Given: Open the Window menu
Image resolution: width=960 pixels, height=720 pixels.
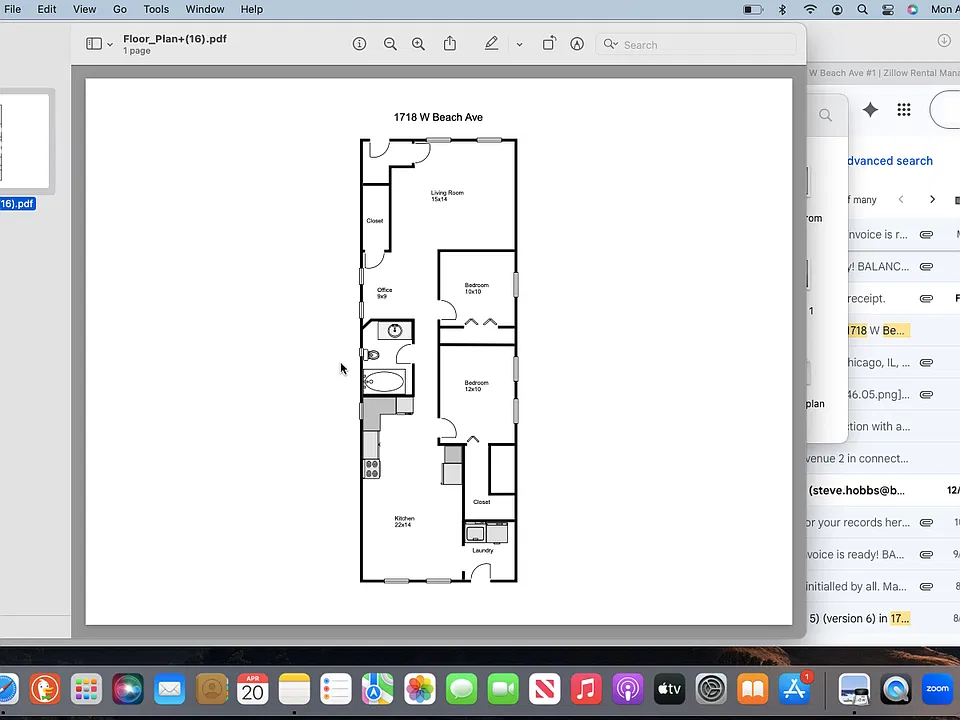Looking at the screenshot, I should click(205, 9).
